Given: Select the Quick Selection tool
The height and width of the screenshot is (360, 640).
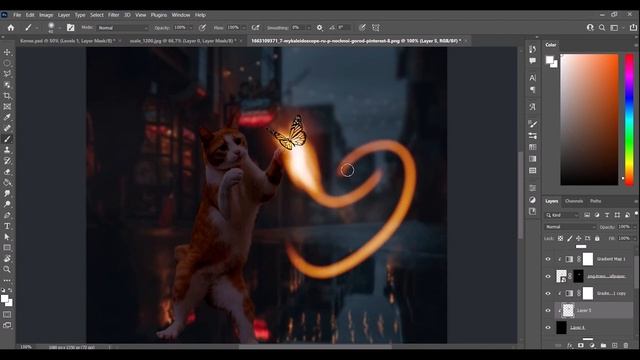Looking at the screenshot, I should pos(7,85).
